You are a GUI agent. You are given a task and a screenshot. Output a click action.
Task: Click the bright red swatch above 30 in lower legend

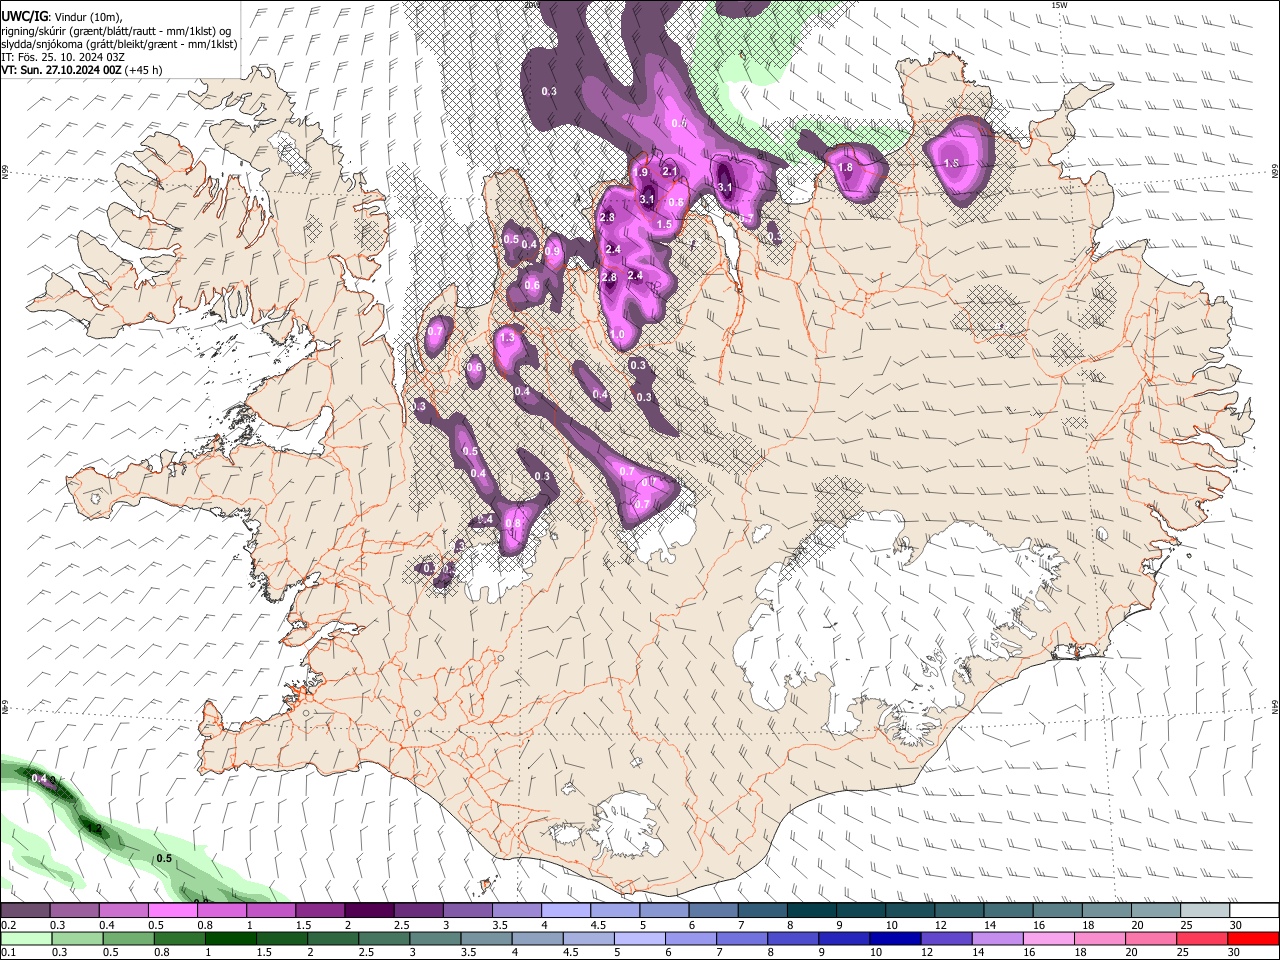point(1254,939)
